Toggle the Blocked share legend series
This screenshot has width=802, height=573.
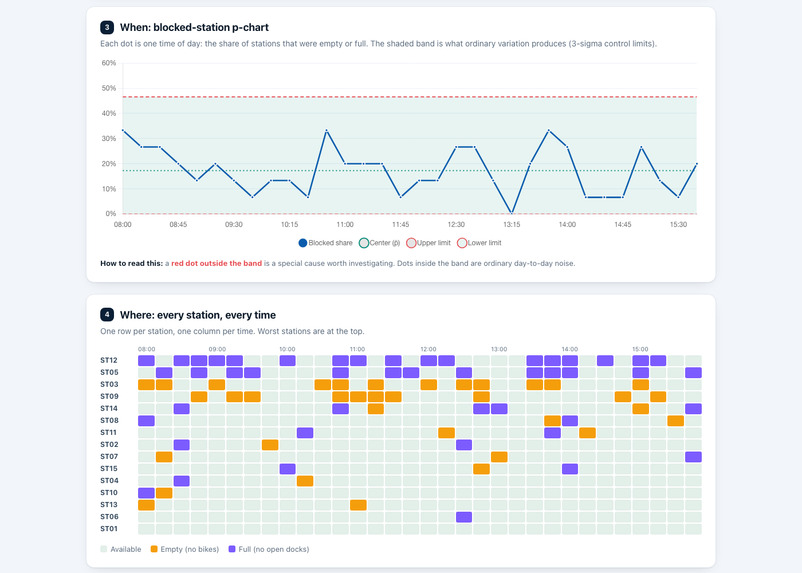(325, 243)
